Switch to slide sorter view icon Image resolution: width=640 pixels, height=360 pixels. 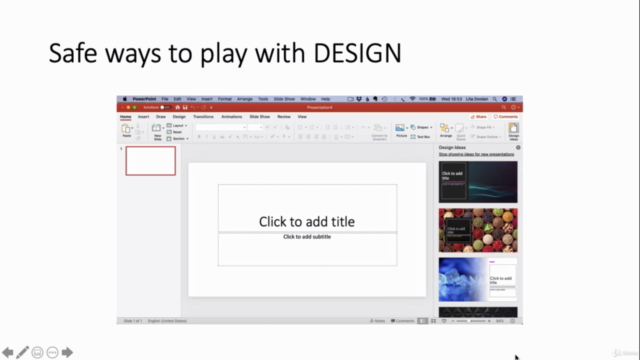[x=433, y=321]
